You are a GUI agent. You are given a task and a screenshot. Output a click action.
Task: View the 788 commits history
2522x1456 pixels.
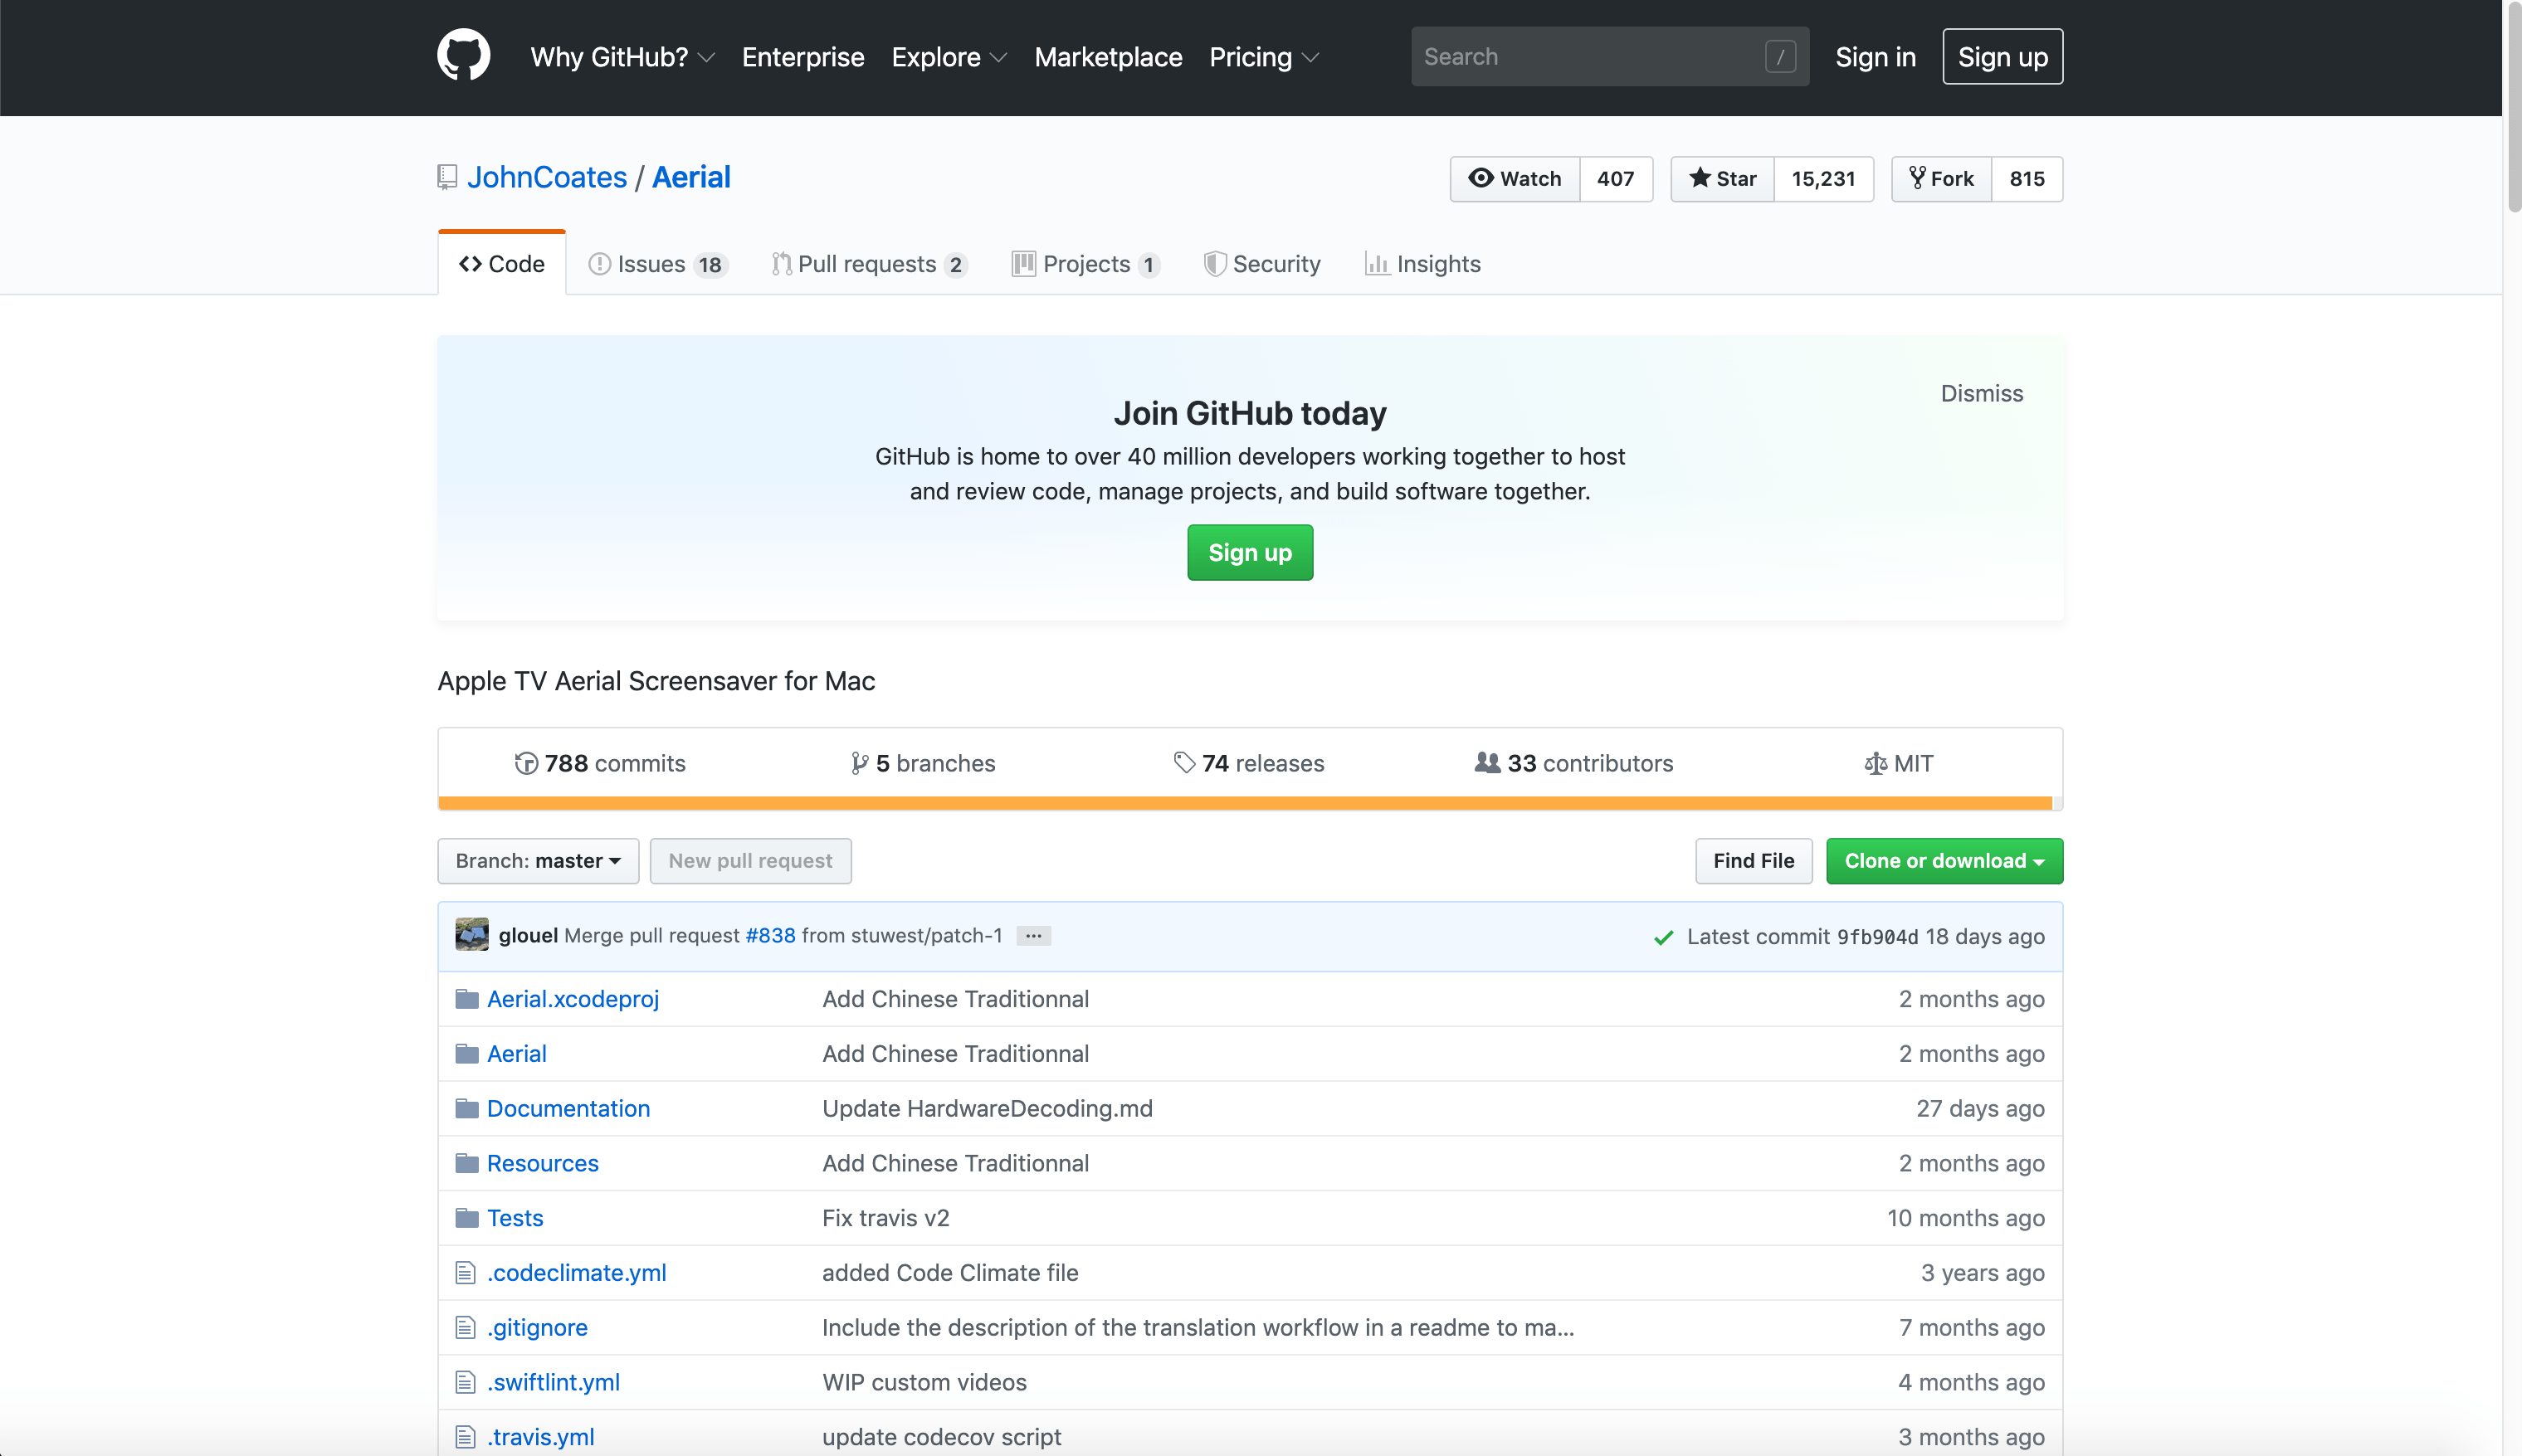(600, 764)
